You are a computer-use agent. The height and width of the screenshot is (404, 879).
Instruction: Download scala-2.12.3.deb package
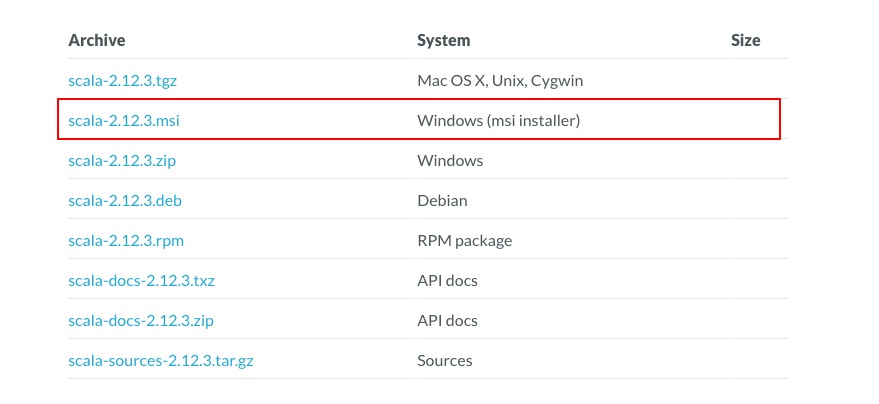[125, 201]
